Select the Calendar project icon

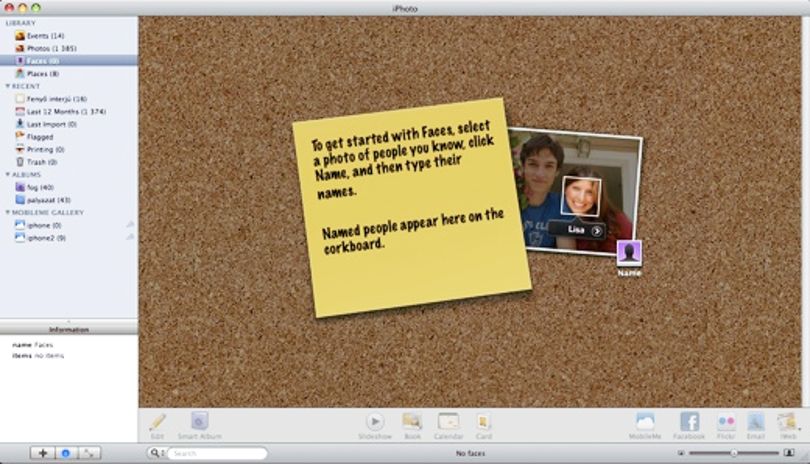coord(448,422)
